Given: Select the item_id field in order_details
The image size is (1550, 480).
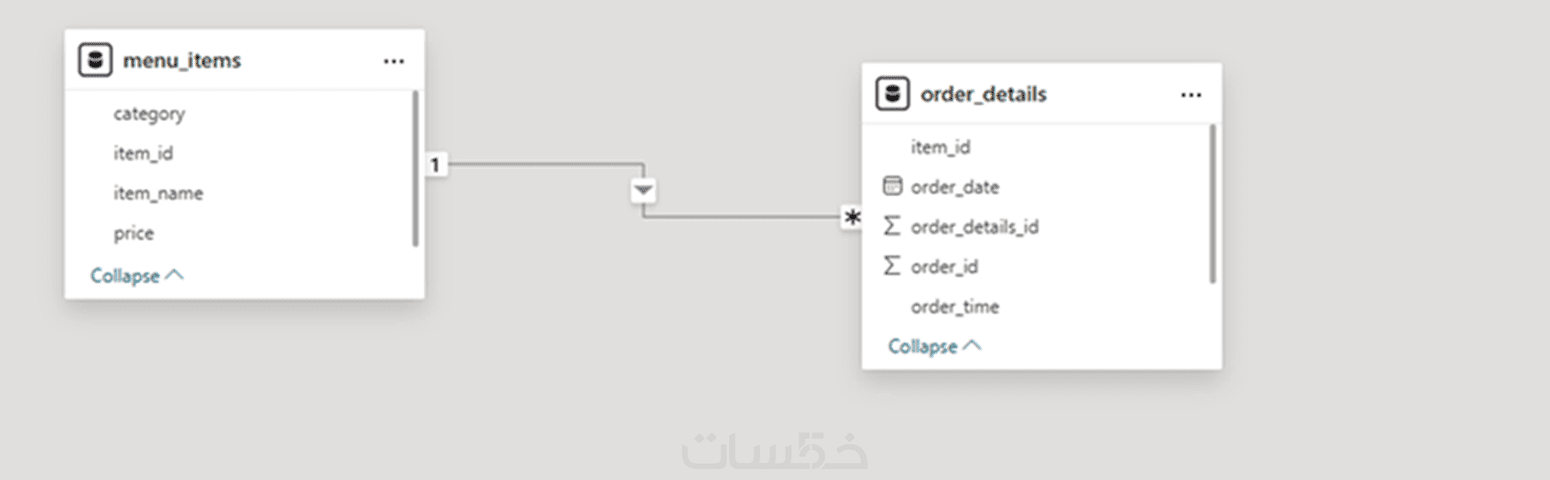Looking at the screenshot, I should coord(940,148).
